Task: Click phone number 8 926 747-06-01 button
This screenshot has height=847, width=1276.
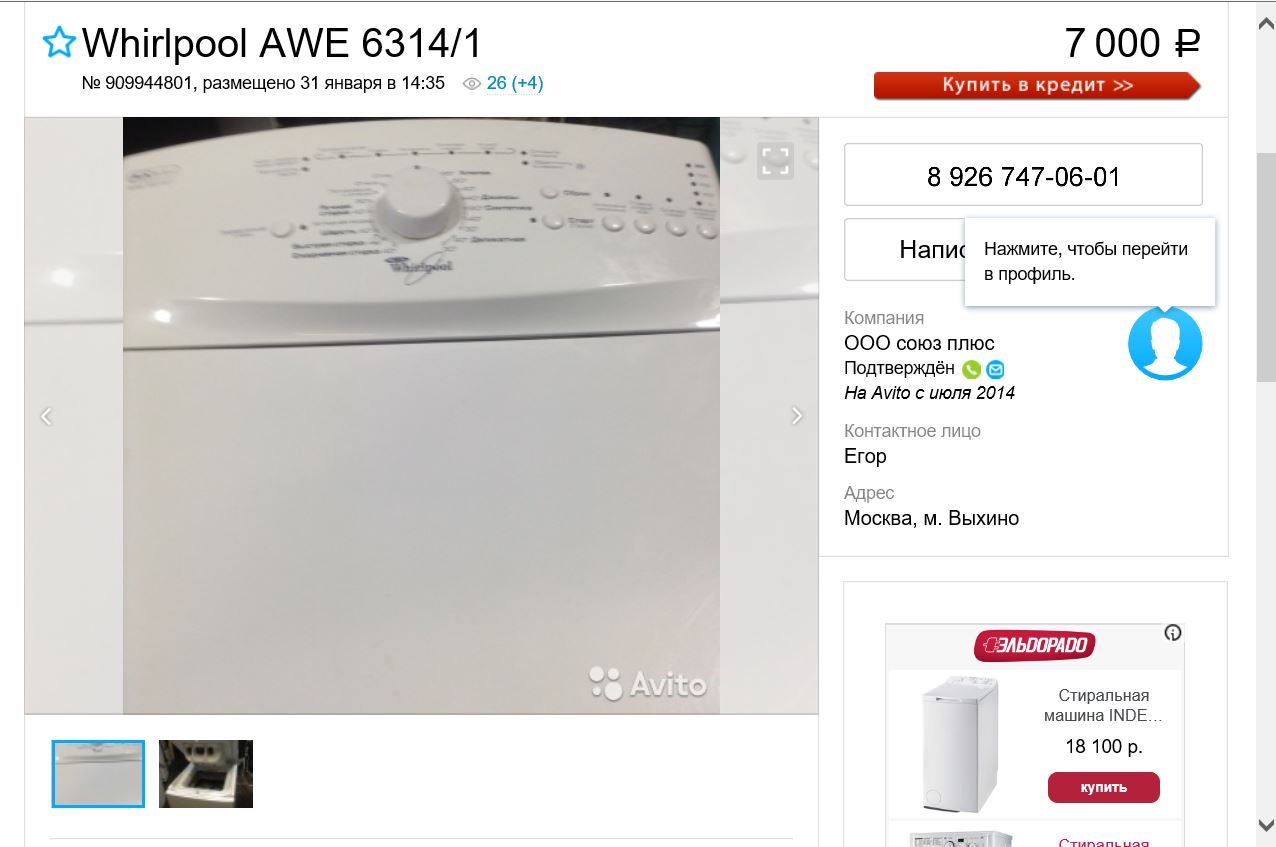Action: (x=1023, y=175)
